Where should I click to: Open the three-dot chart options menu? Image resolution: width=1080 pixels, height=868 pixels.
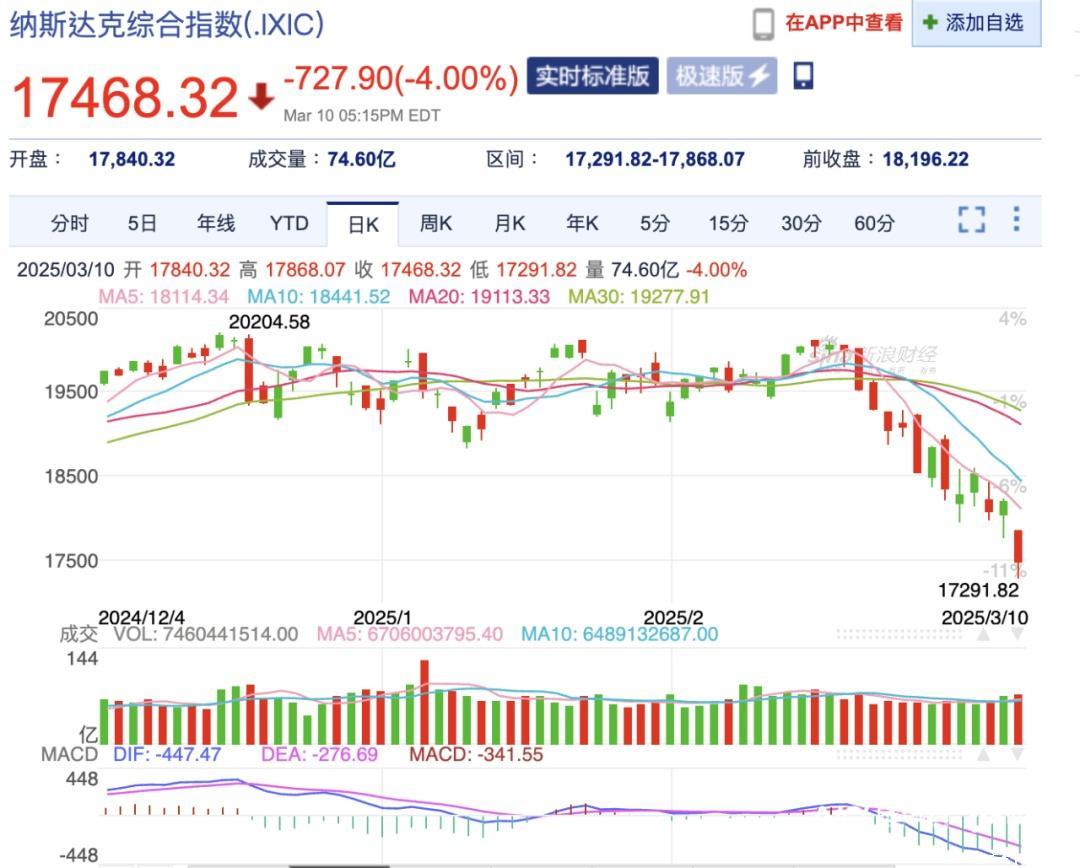pyautogui.click(x=1016, y=220)
